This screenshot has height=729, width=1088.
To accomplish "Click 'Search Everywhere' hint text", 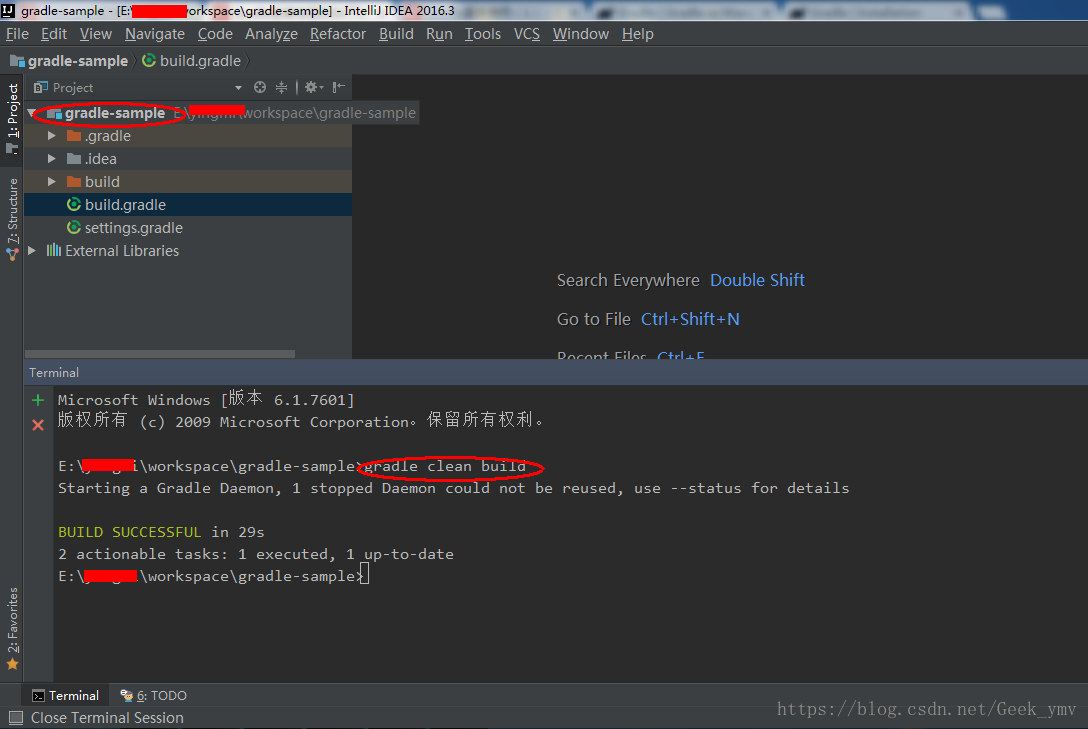I will 628,280.
